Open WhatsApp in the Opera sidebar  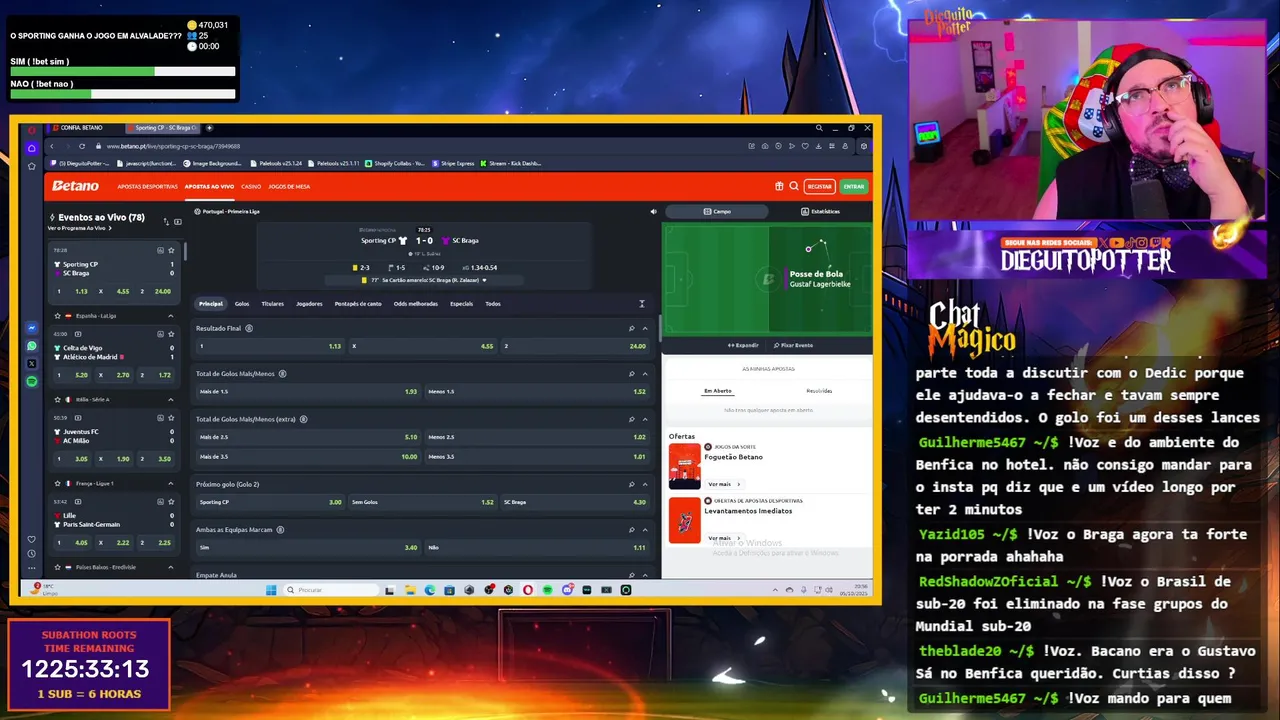(32, 346)
